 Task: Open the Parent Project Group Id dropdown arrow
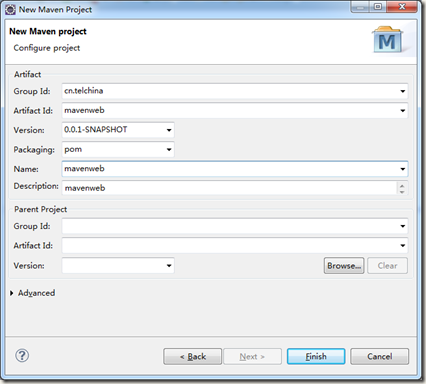point(403,226)
